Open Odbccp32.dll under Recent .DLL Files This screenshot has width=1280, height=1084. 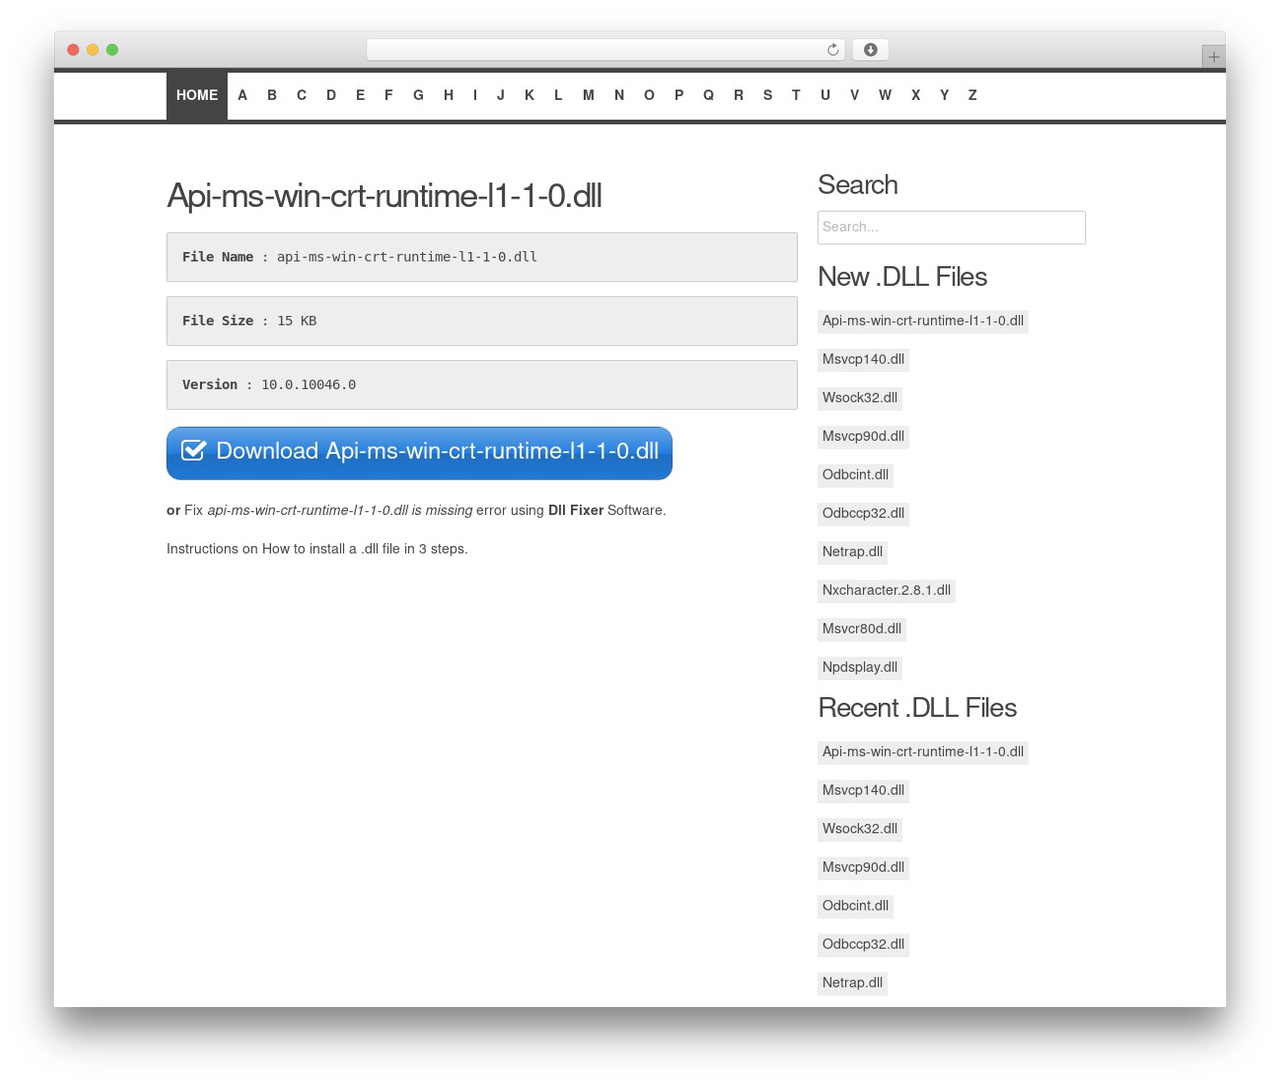coord(863,944)
